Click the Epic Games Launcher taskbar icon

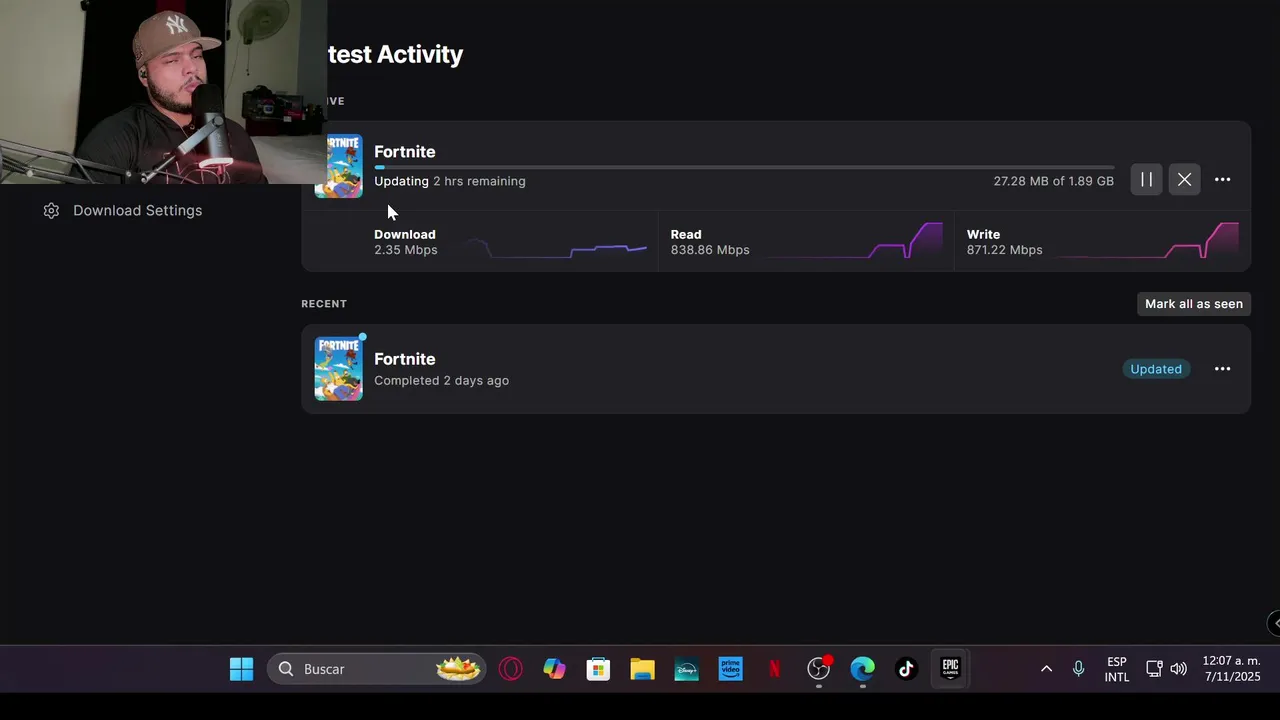[x=950, y=669]
